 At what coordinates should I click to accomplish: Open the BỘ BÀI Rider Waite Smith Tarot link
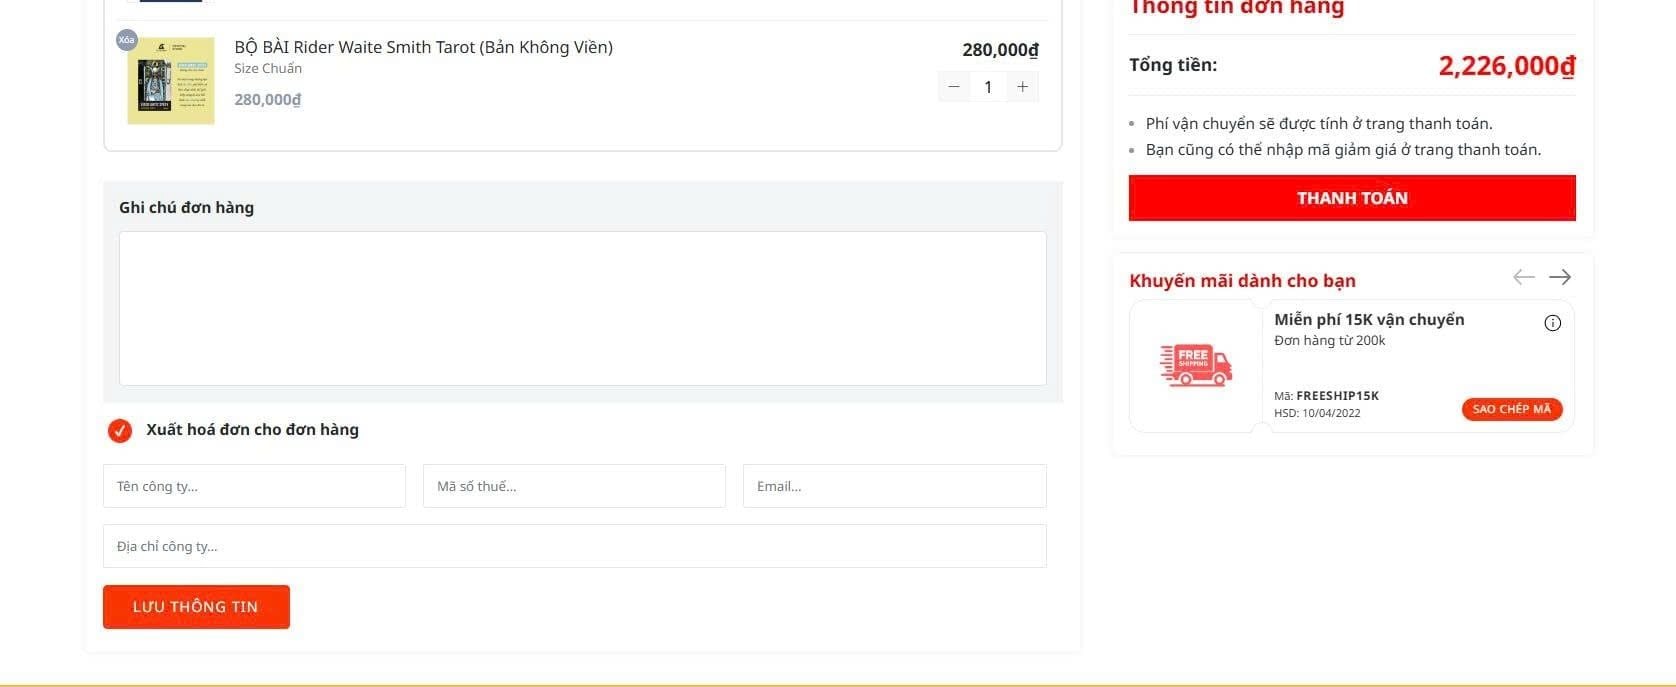tap(423, 47)
